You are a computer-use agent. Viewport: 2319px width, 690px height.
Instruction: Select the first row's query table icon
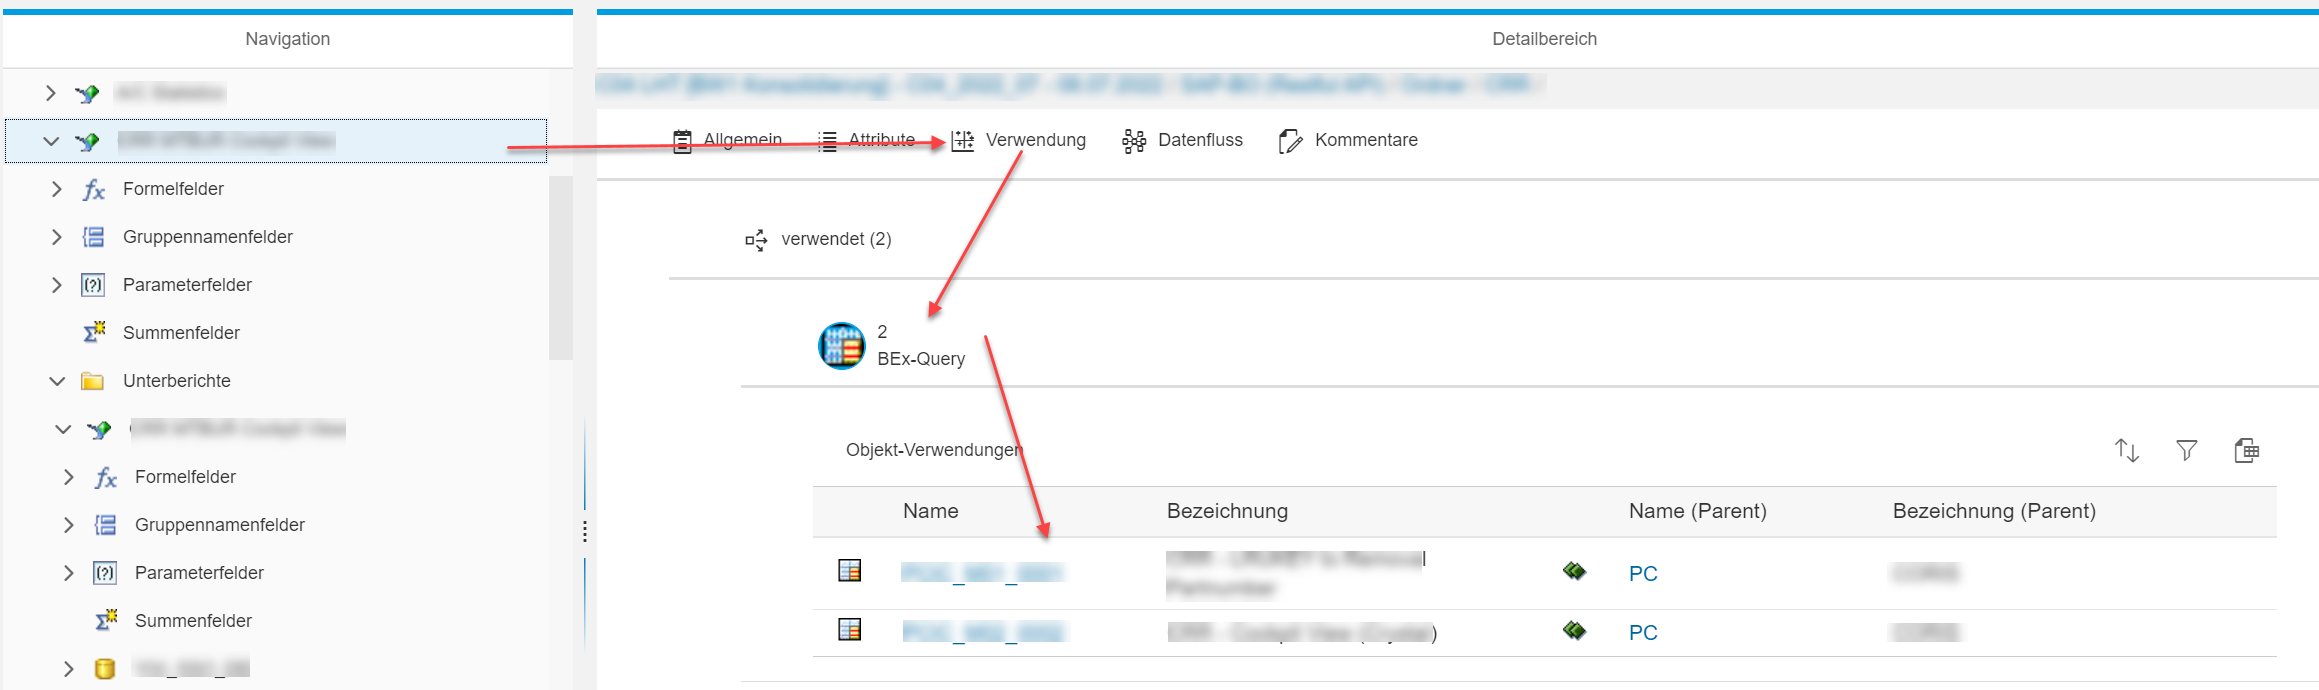[849, 571]
